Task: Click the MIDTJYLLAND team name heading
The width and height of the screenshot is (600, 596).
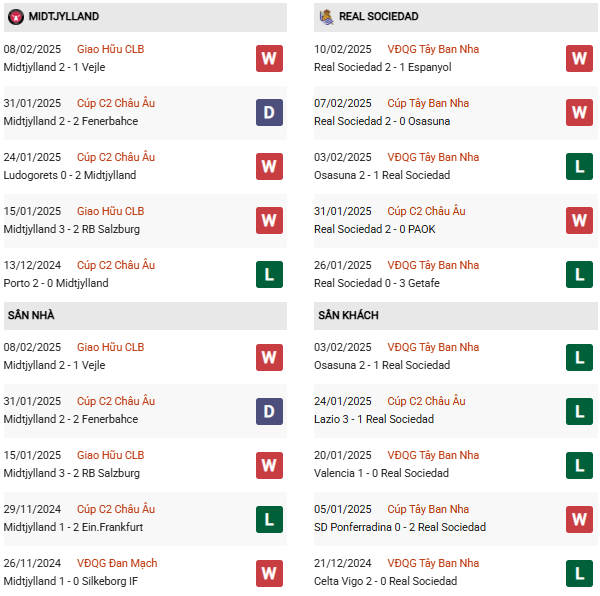Action: (x=64, y=17)
